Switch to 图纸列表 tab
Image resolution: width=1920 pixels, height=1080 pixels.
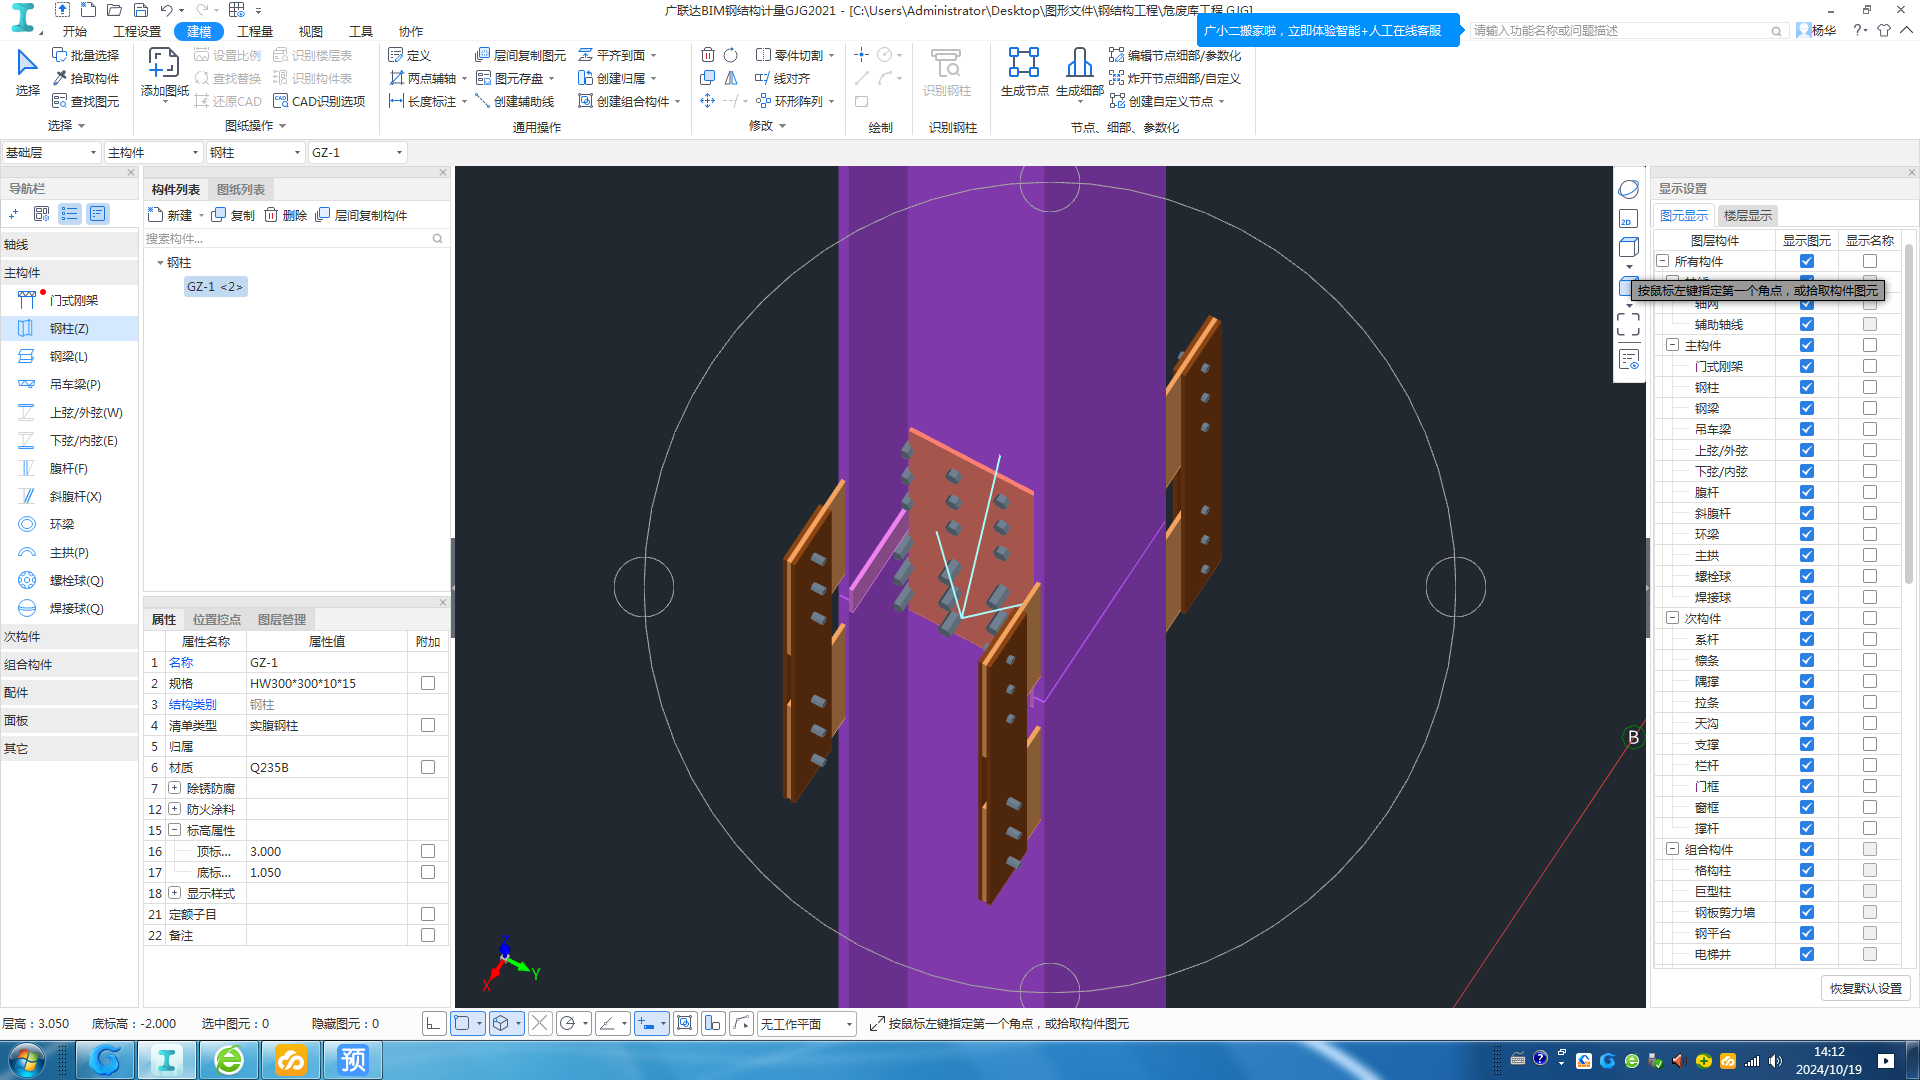[241, 189]
